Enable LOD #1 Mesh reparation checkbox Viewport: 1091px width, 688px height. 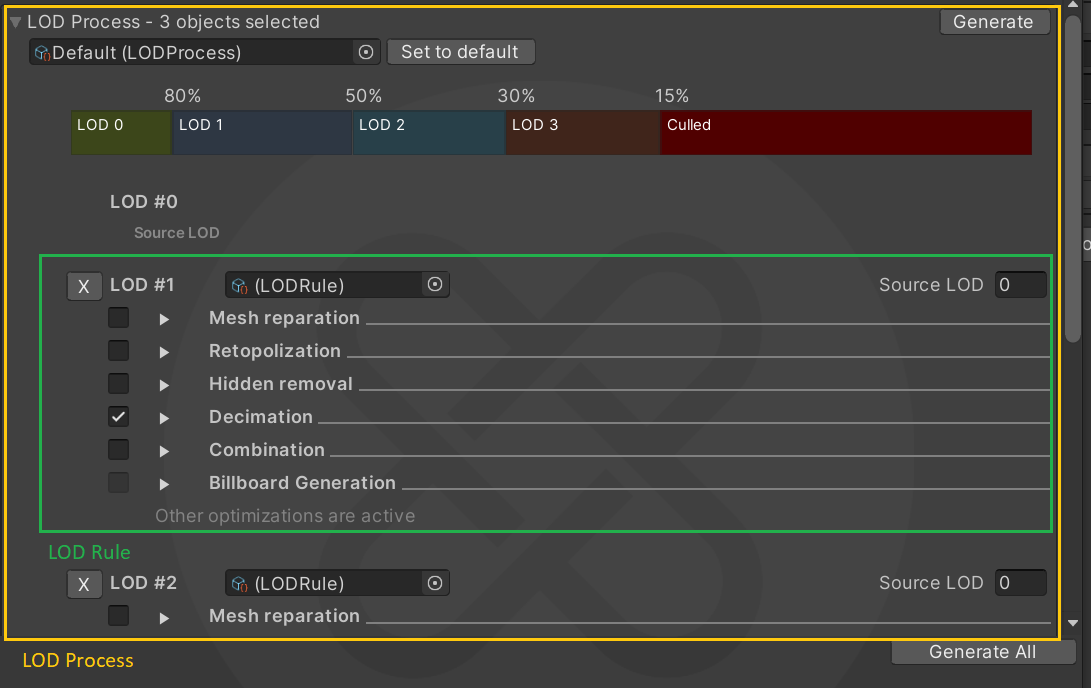click(x=118, y=318)
